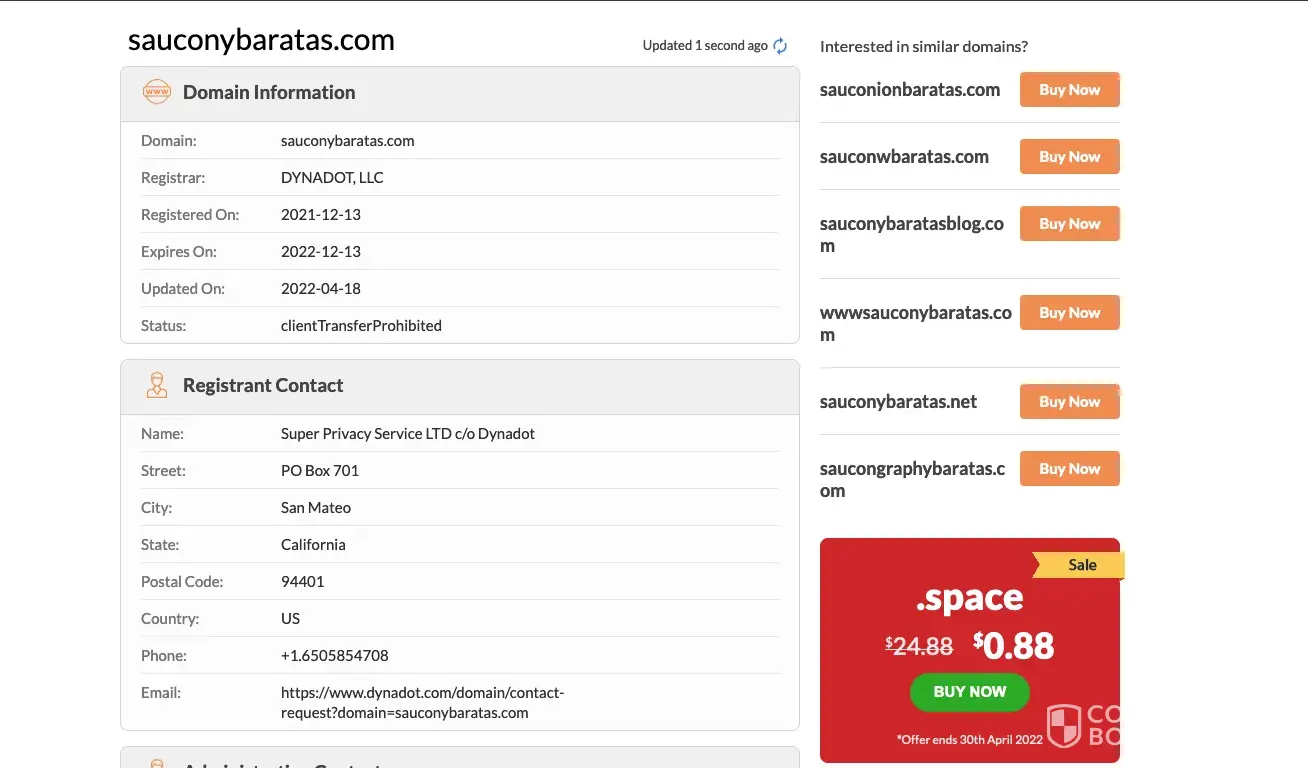Image resolution: width=1308 pixels, height=768 pixels.
Task: Click the Dynadot contact-request email link
Action: [422, 703]
